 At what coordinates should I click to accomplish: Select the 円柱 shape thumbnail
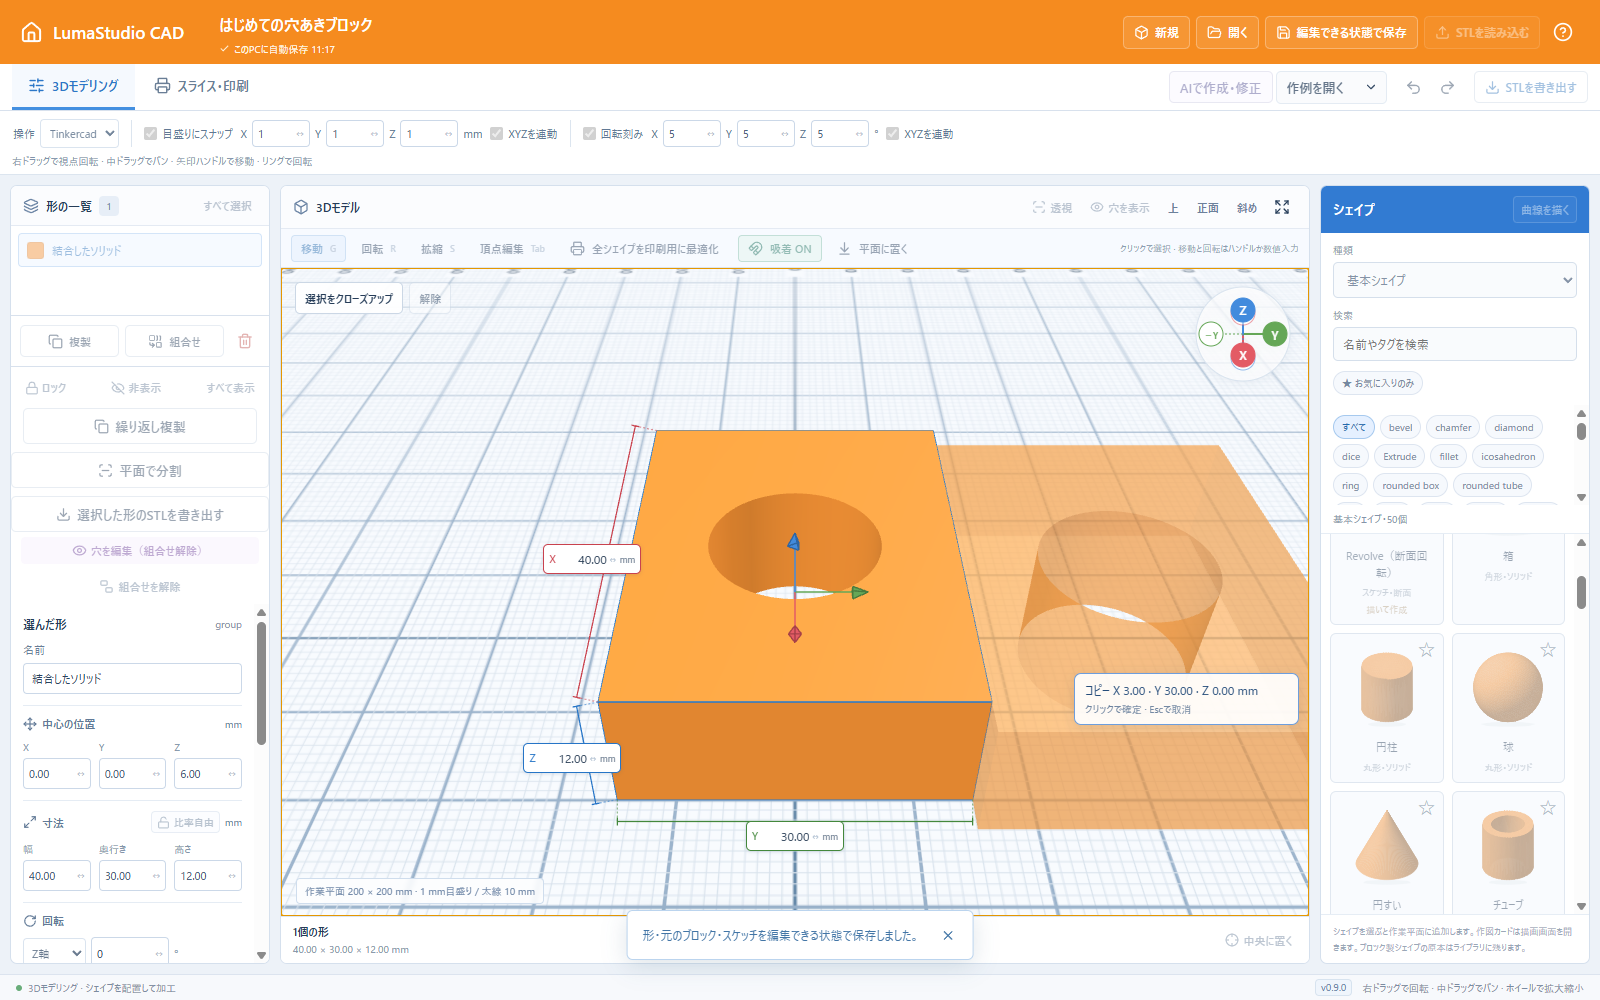click(1387, 688)
